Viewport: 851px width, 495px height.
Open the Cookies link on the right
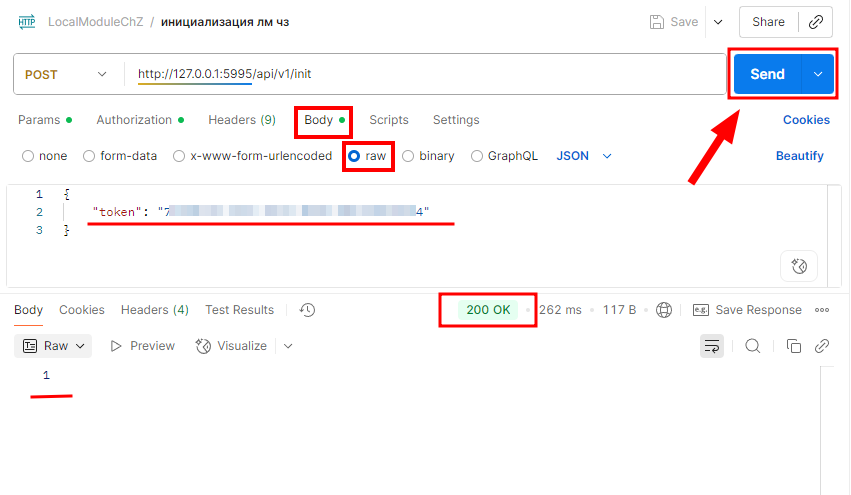tap(805, 120)
